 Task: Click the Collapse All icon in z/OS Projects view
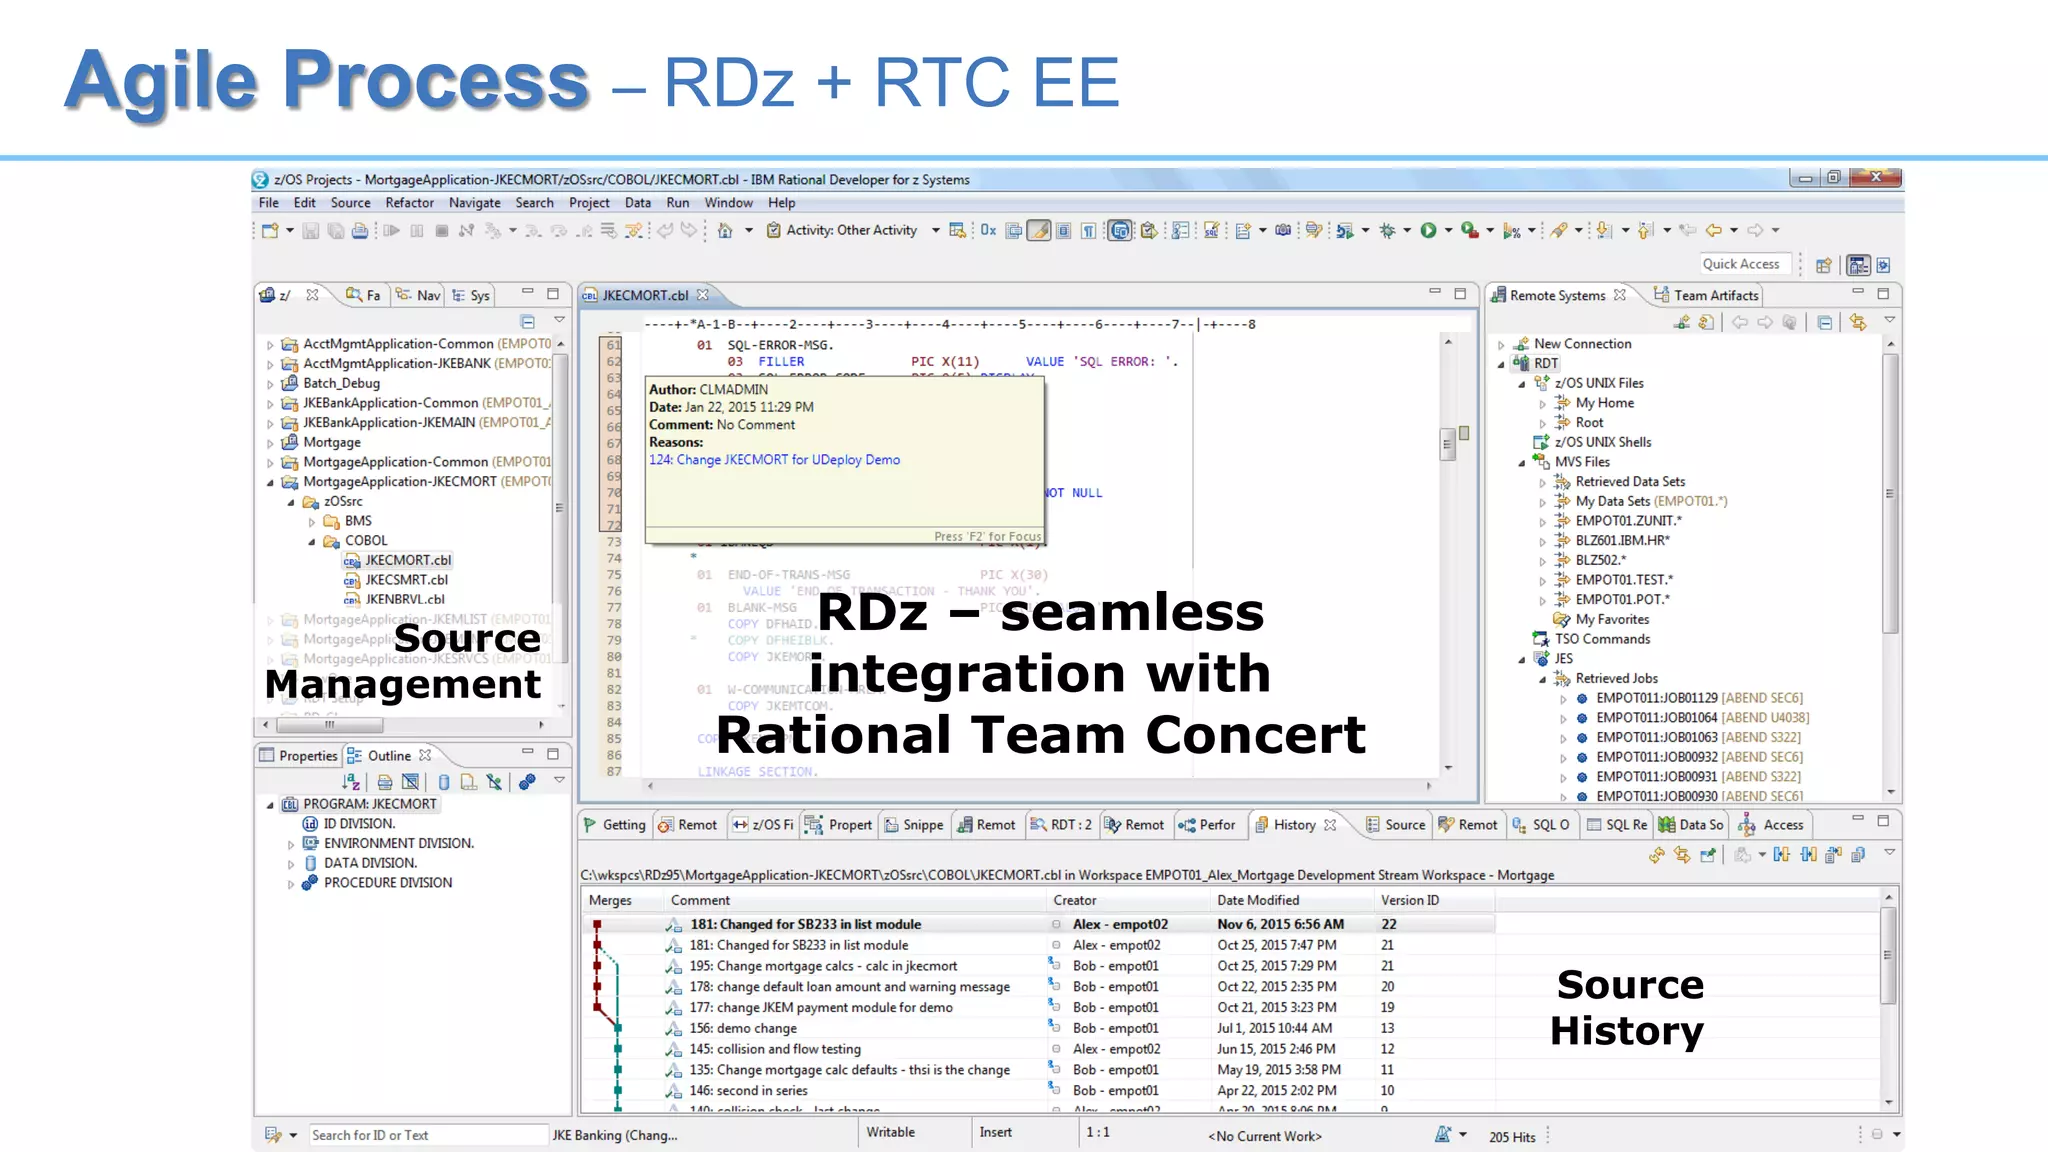[x=528, y=322]
